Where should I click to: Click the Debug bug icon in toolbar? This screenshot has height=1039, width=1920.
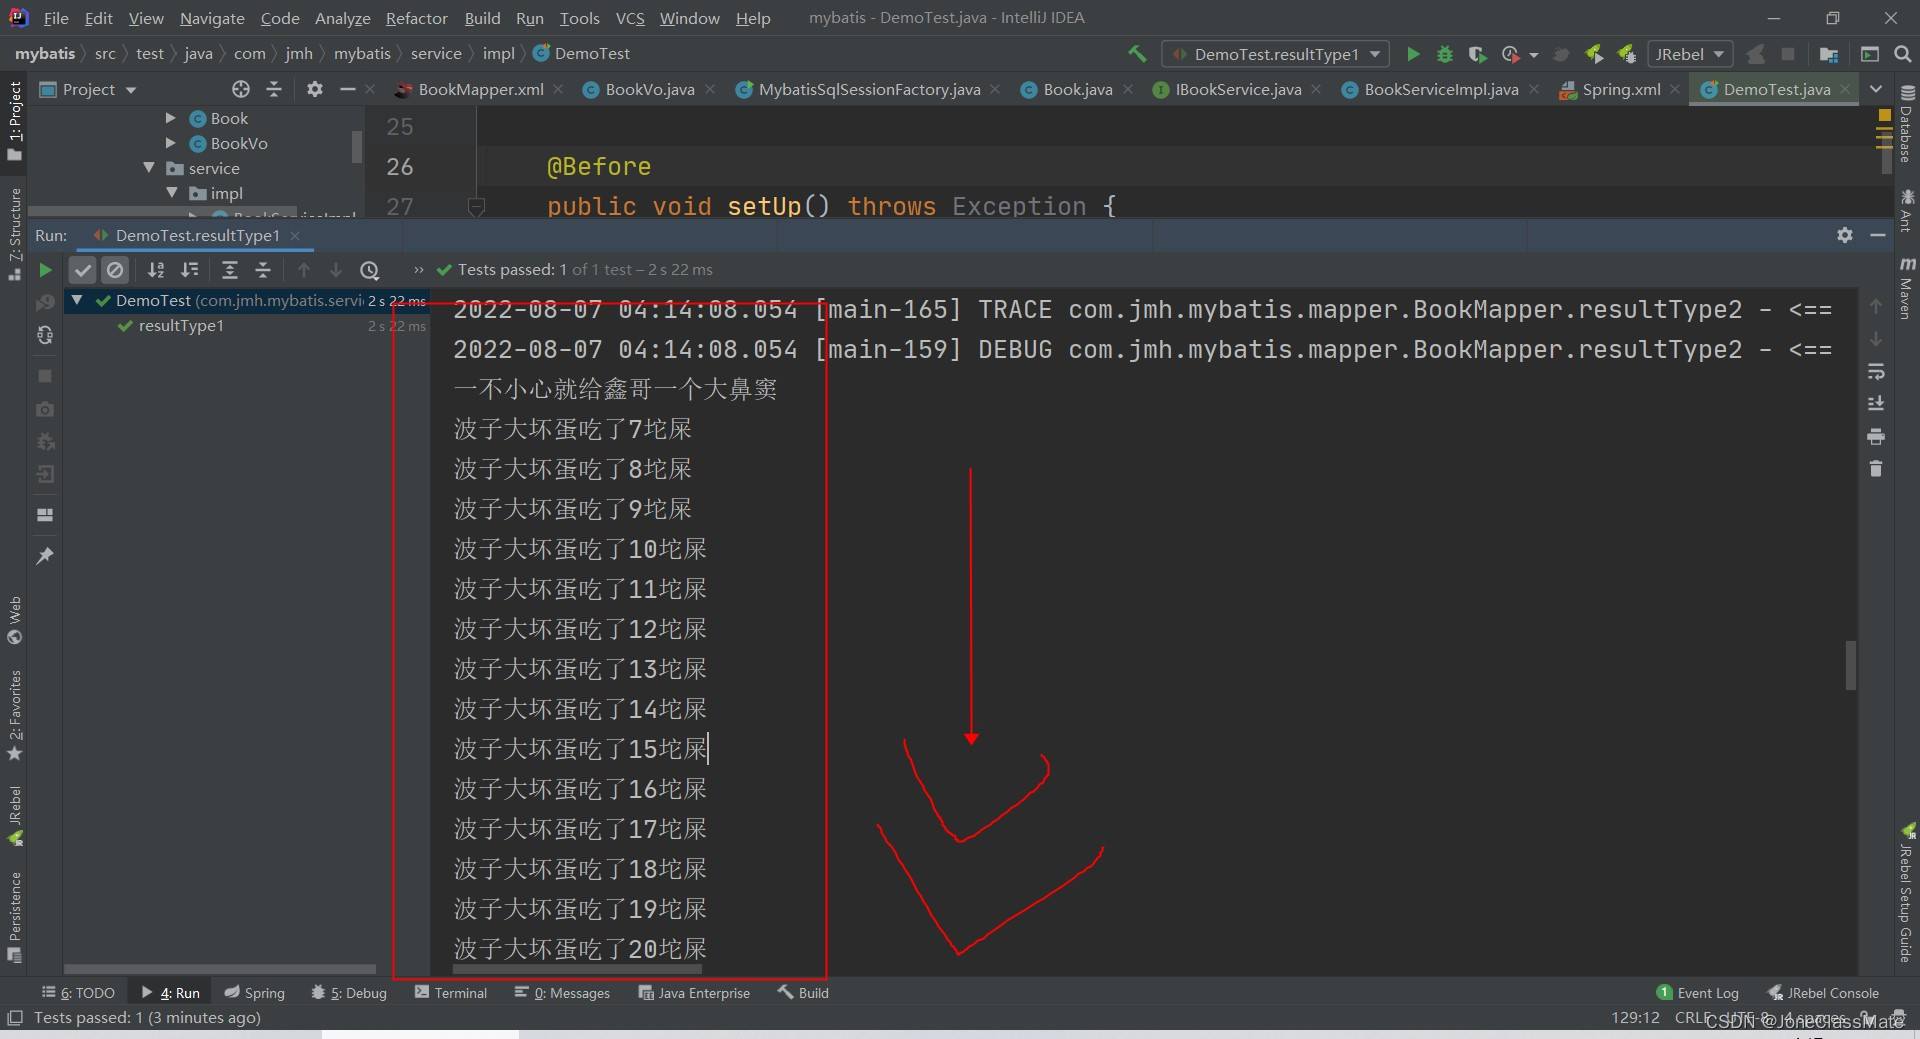click(x=1445, y=54)
